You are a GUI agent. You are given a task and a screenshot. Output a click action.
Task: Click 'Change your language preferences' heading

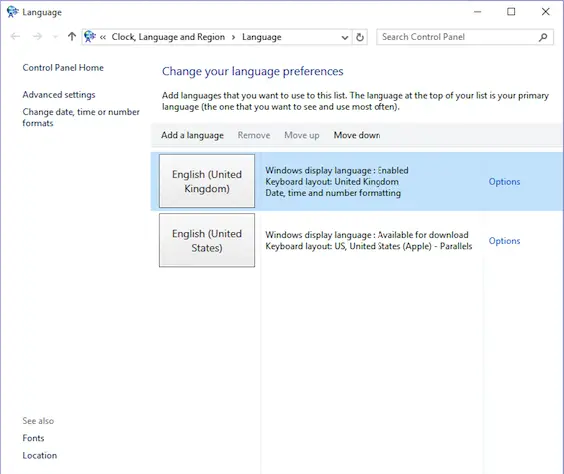[x=253, y=71]
